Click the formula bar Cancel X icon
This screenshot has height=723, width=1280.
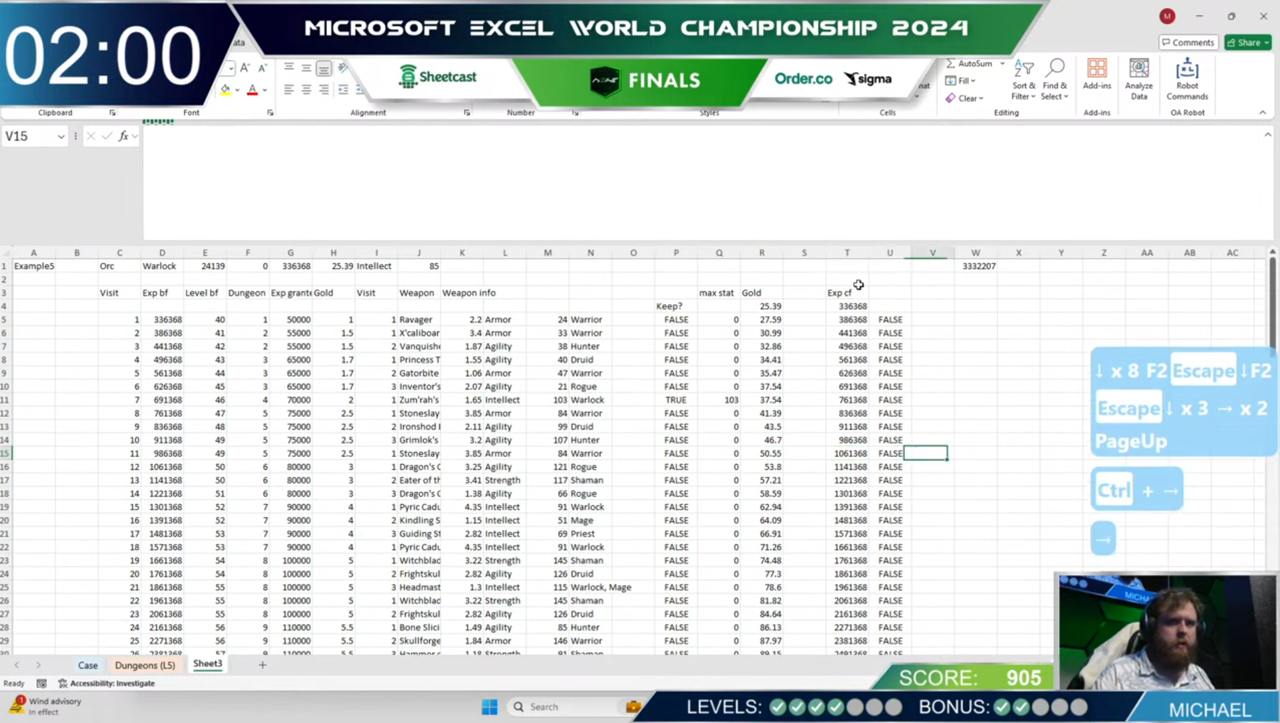91,136
